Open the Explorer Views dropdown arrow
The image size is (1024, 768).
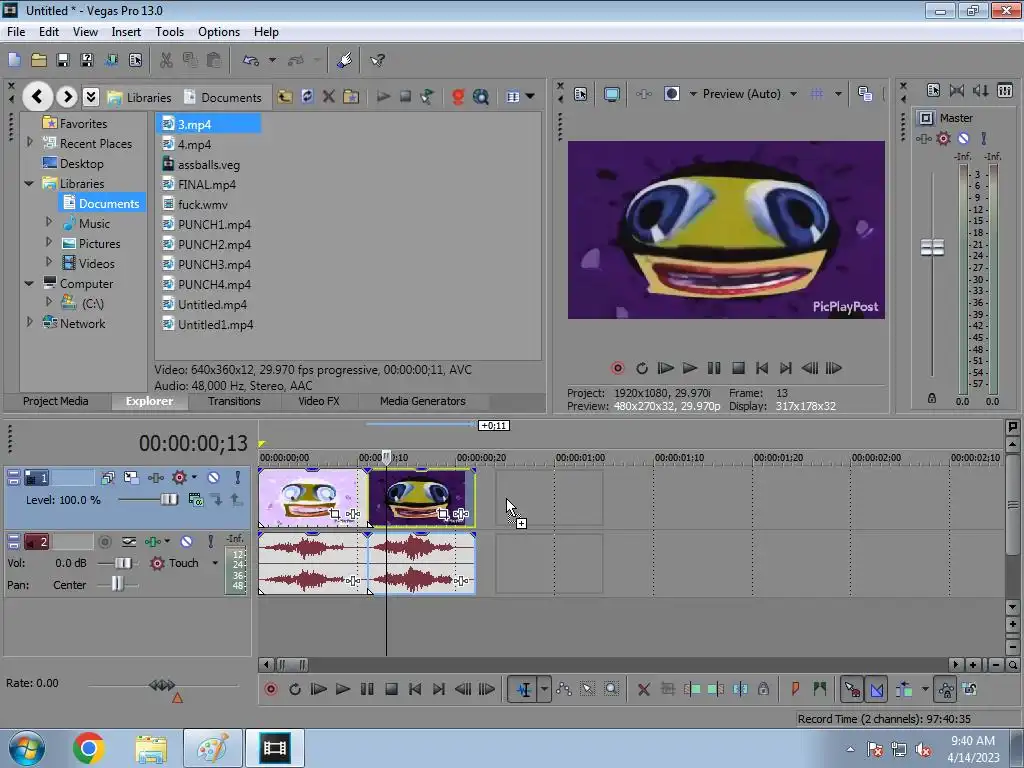point(530,97)
